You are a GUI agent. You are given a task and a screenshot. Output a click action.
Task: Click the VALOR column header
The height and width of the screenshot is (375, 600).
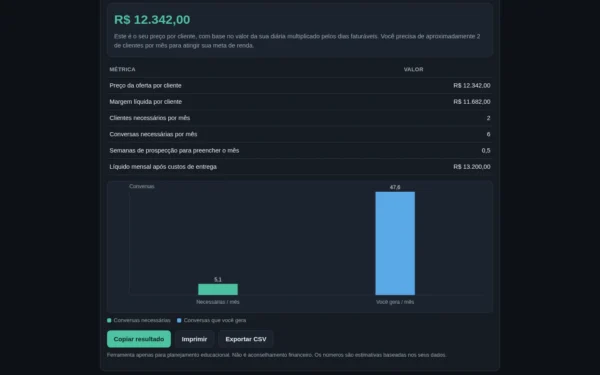[x=413, y=69]
